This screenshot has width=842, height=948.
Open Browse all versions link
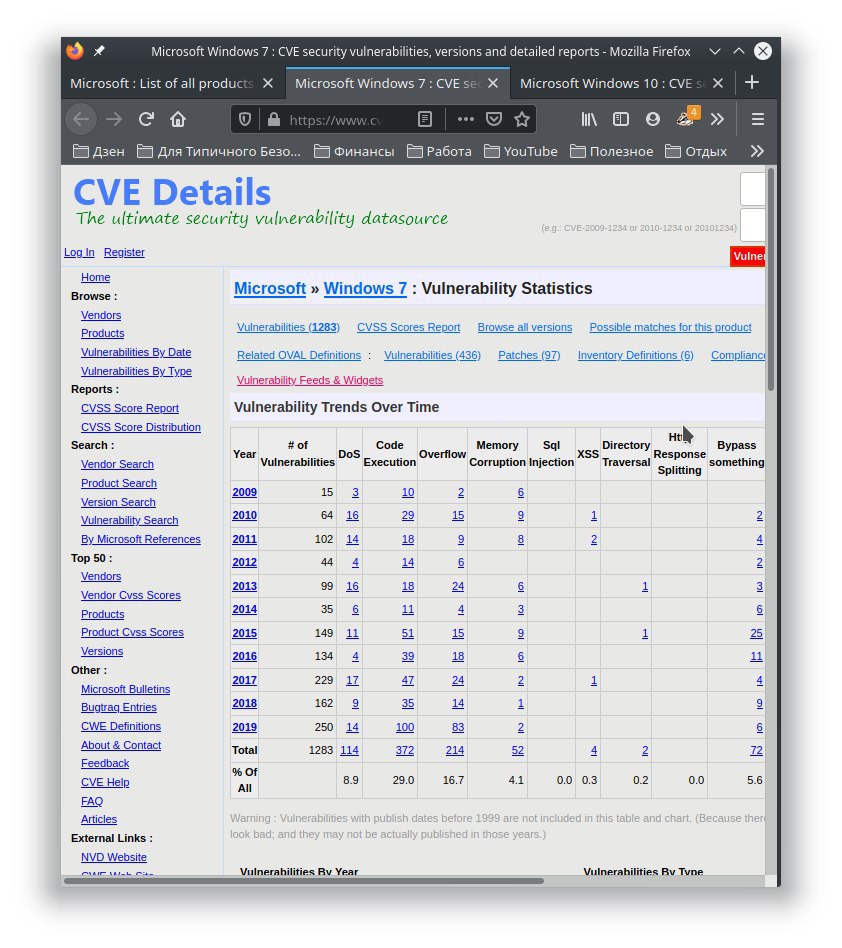click(x=525, y=327)
